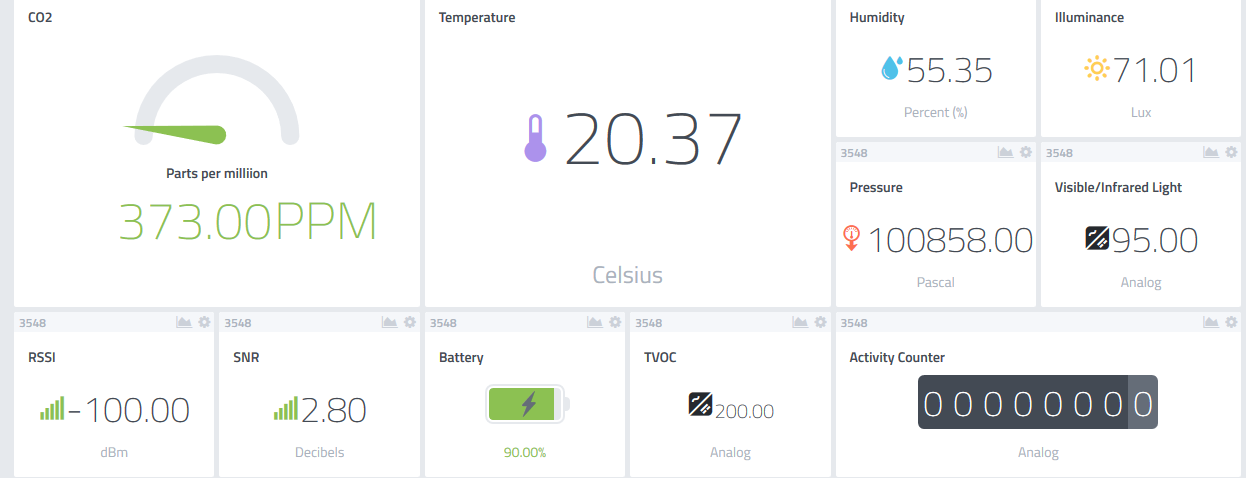View Activity Counter chart icon
This screenshot has width=1246, height=478.
(x=1210, y=322)
